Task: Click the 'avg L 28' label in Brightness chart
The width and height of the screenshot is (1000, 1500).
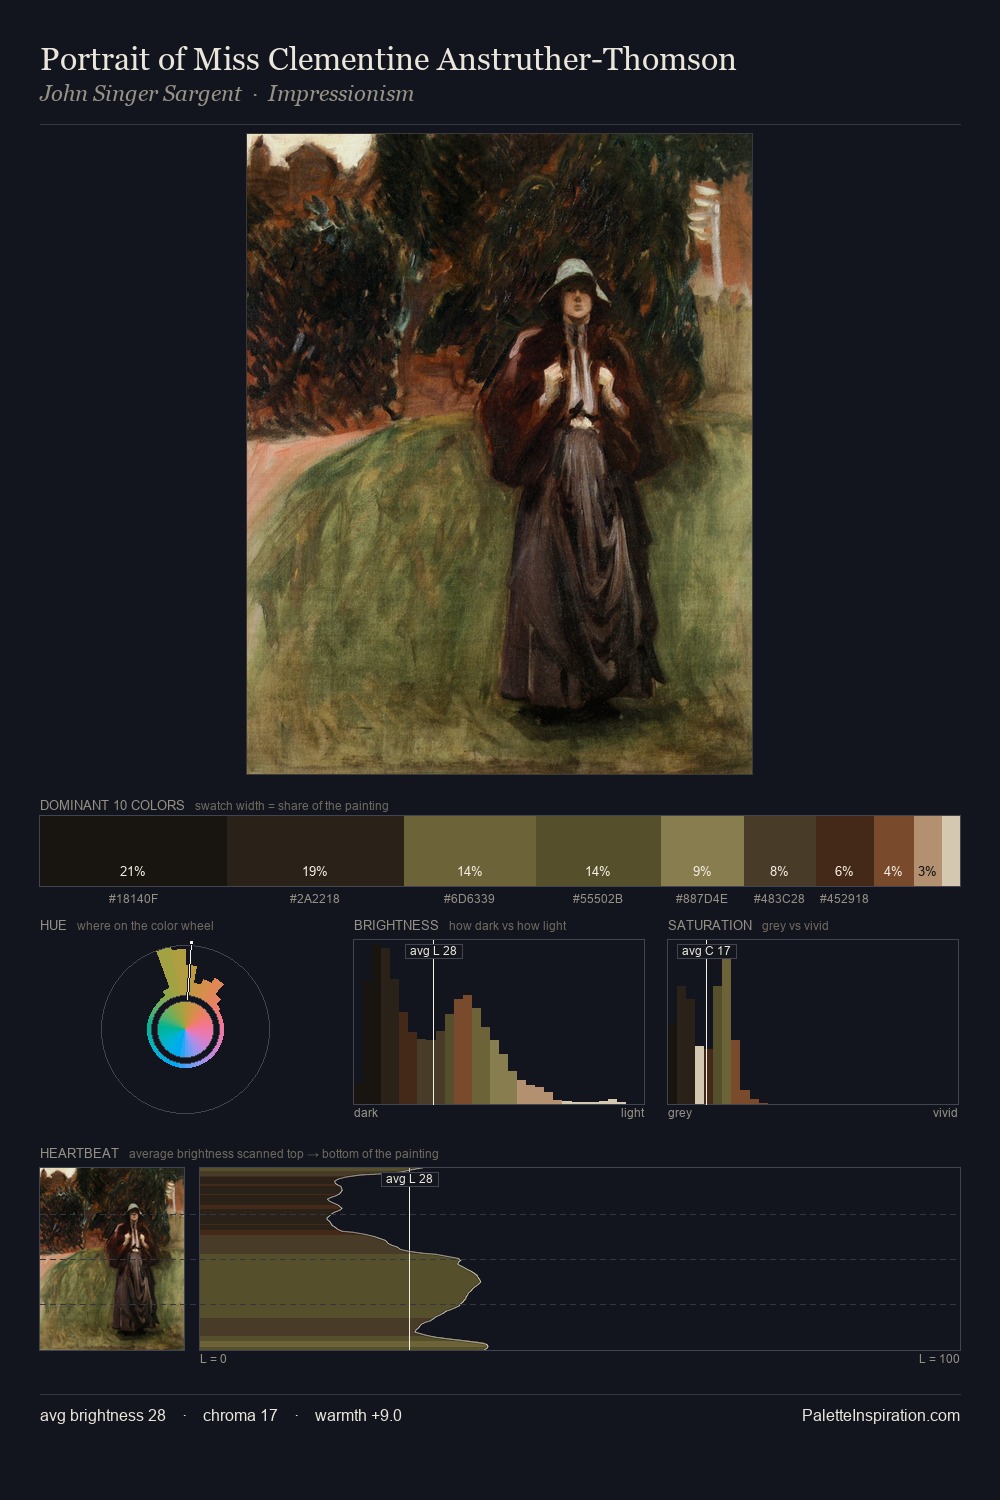Action: (433, 951)
